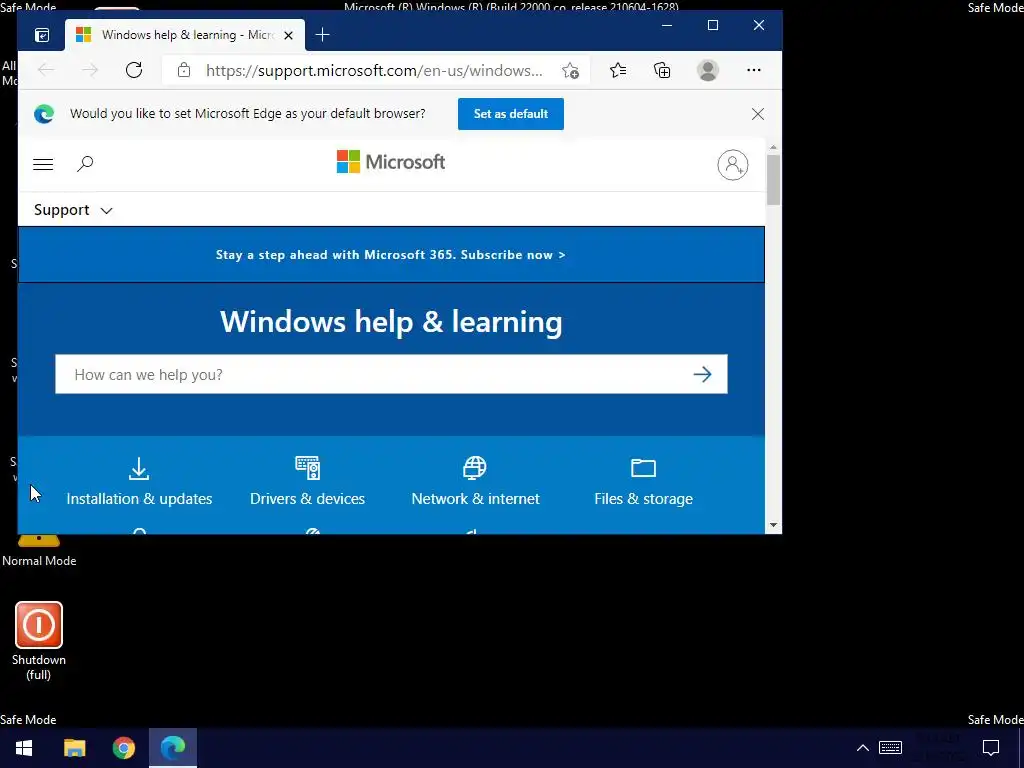Open the site search magnifier

85,164
